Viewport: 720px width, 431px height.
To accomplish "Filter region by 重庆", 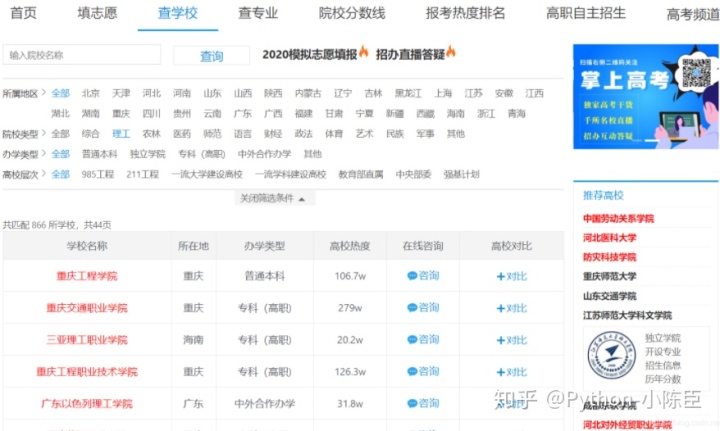I will [x=121, y=113].
